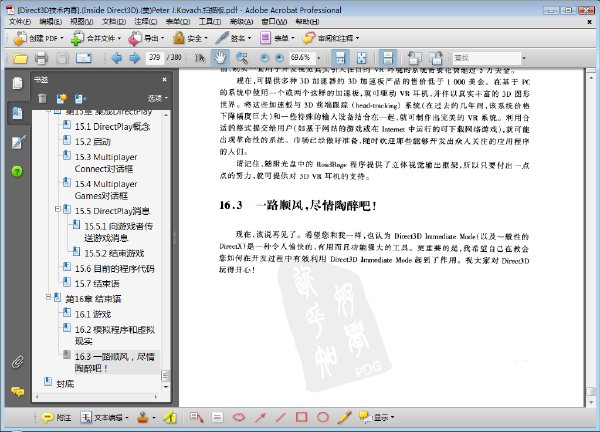This screenshot has height=432, width=600.
Task: Open the Attachments paperclip panel
Action: point(17,362)
